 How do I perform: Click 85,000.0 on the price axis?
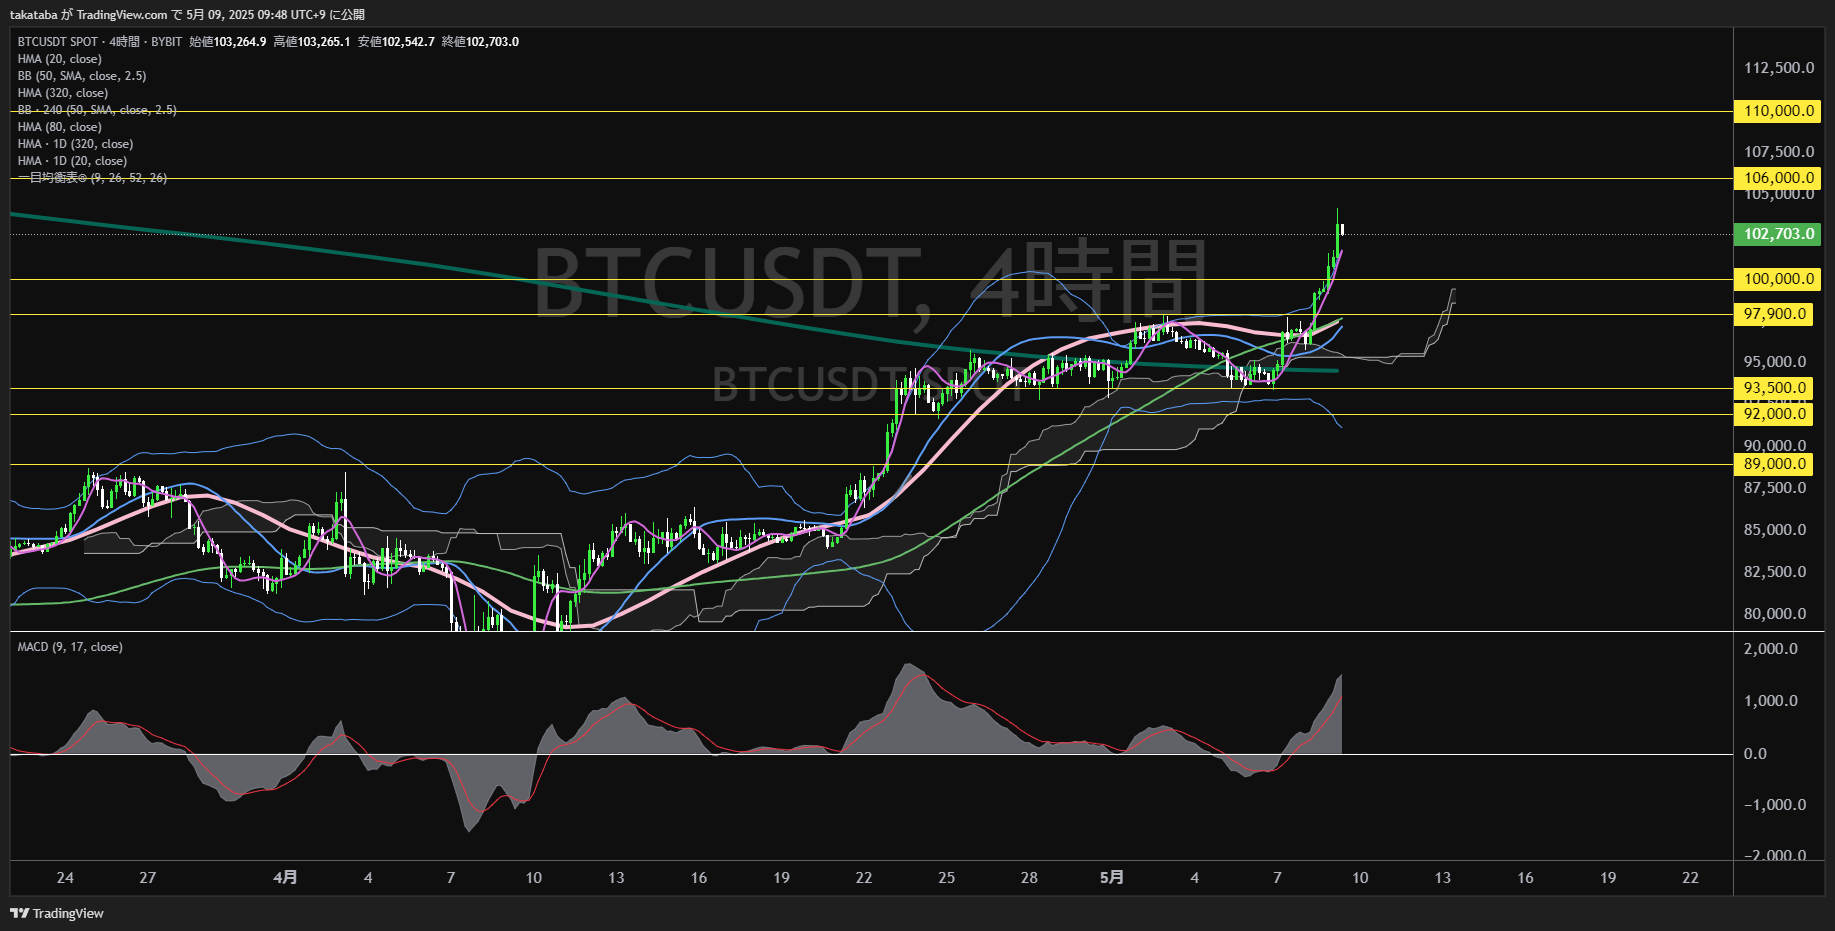1775,530
